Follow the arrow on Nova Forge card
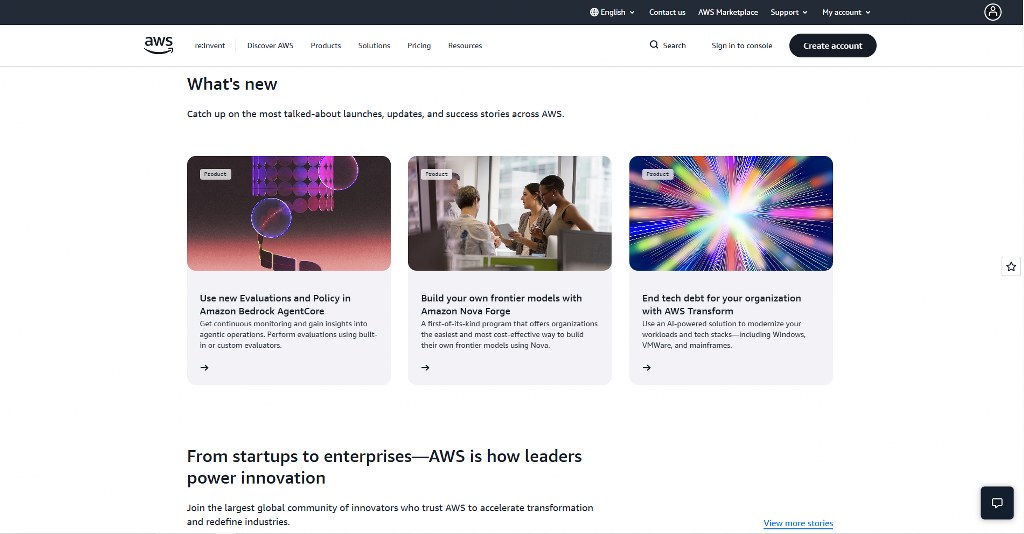Viewport: 1024px width, 534px height. pos(425,368)
